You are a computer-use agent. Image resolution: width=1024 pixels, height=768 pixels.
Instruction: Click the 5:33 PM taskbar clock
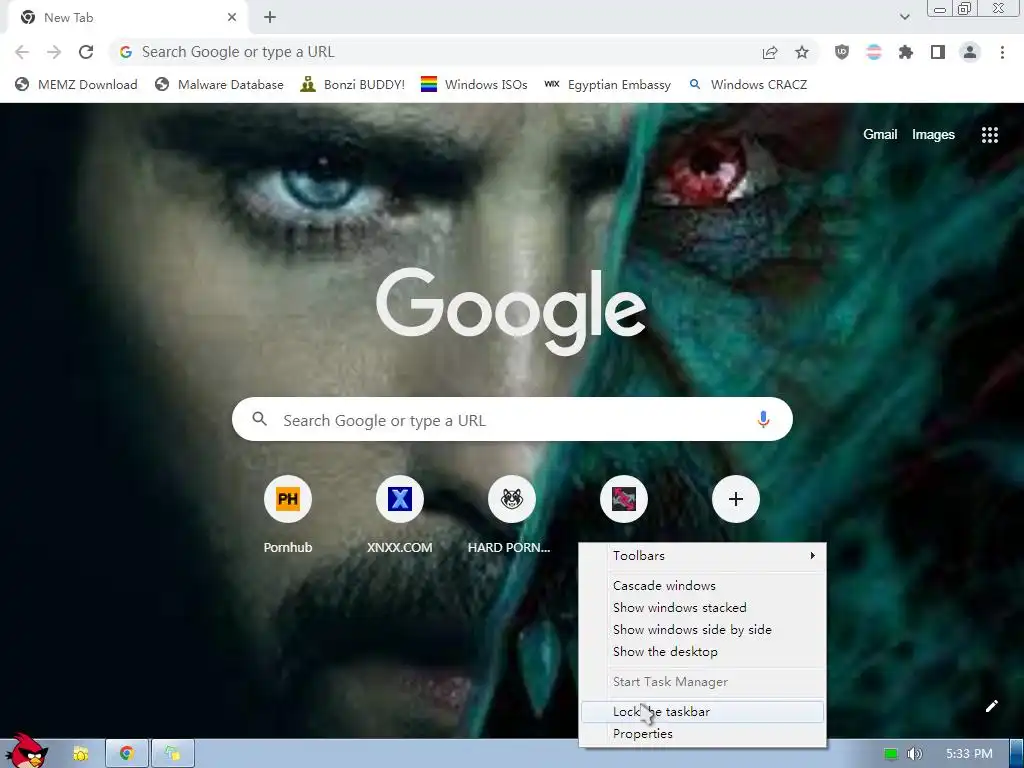969,754
